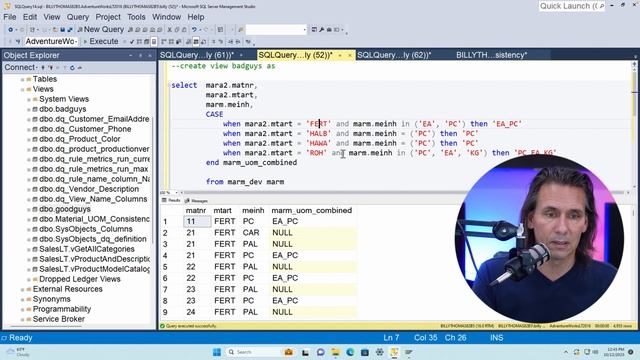Select Dropped Ledger Views folder

[x=80, y=279]
